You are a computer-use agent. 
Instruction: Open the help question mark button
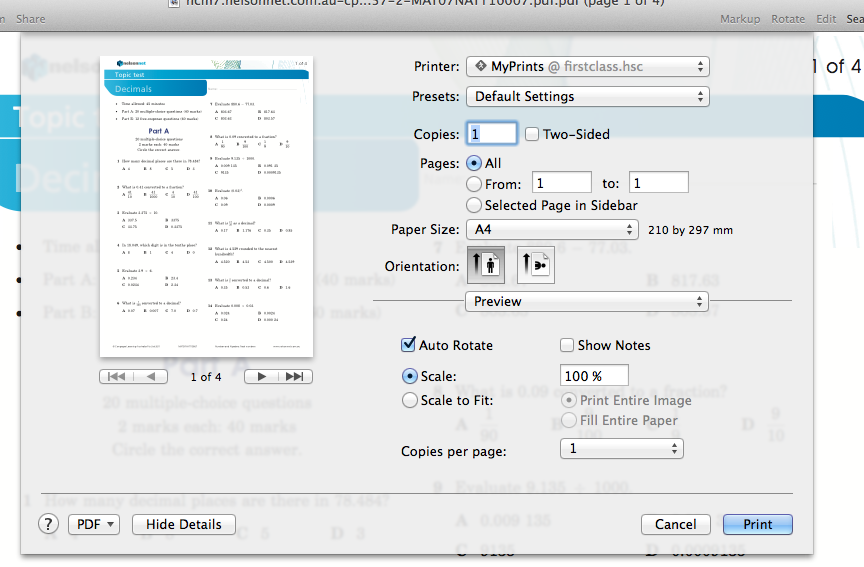[x=48, y=524]
